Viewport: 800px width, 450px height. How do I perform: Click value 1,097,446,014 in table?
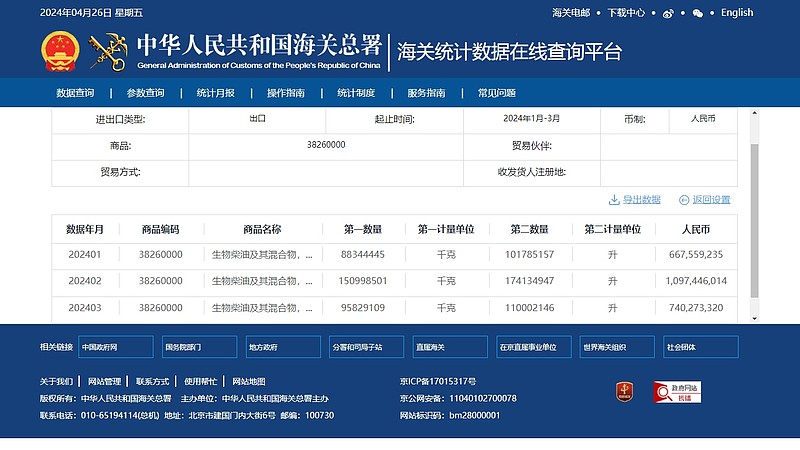[696, 281]
